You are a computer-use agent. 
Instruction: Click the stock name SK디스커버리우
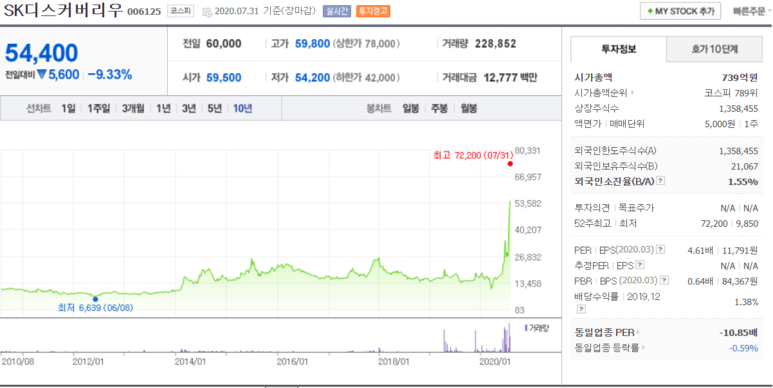(63, 11)
